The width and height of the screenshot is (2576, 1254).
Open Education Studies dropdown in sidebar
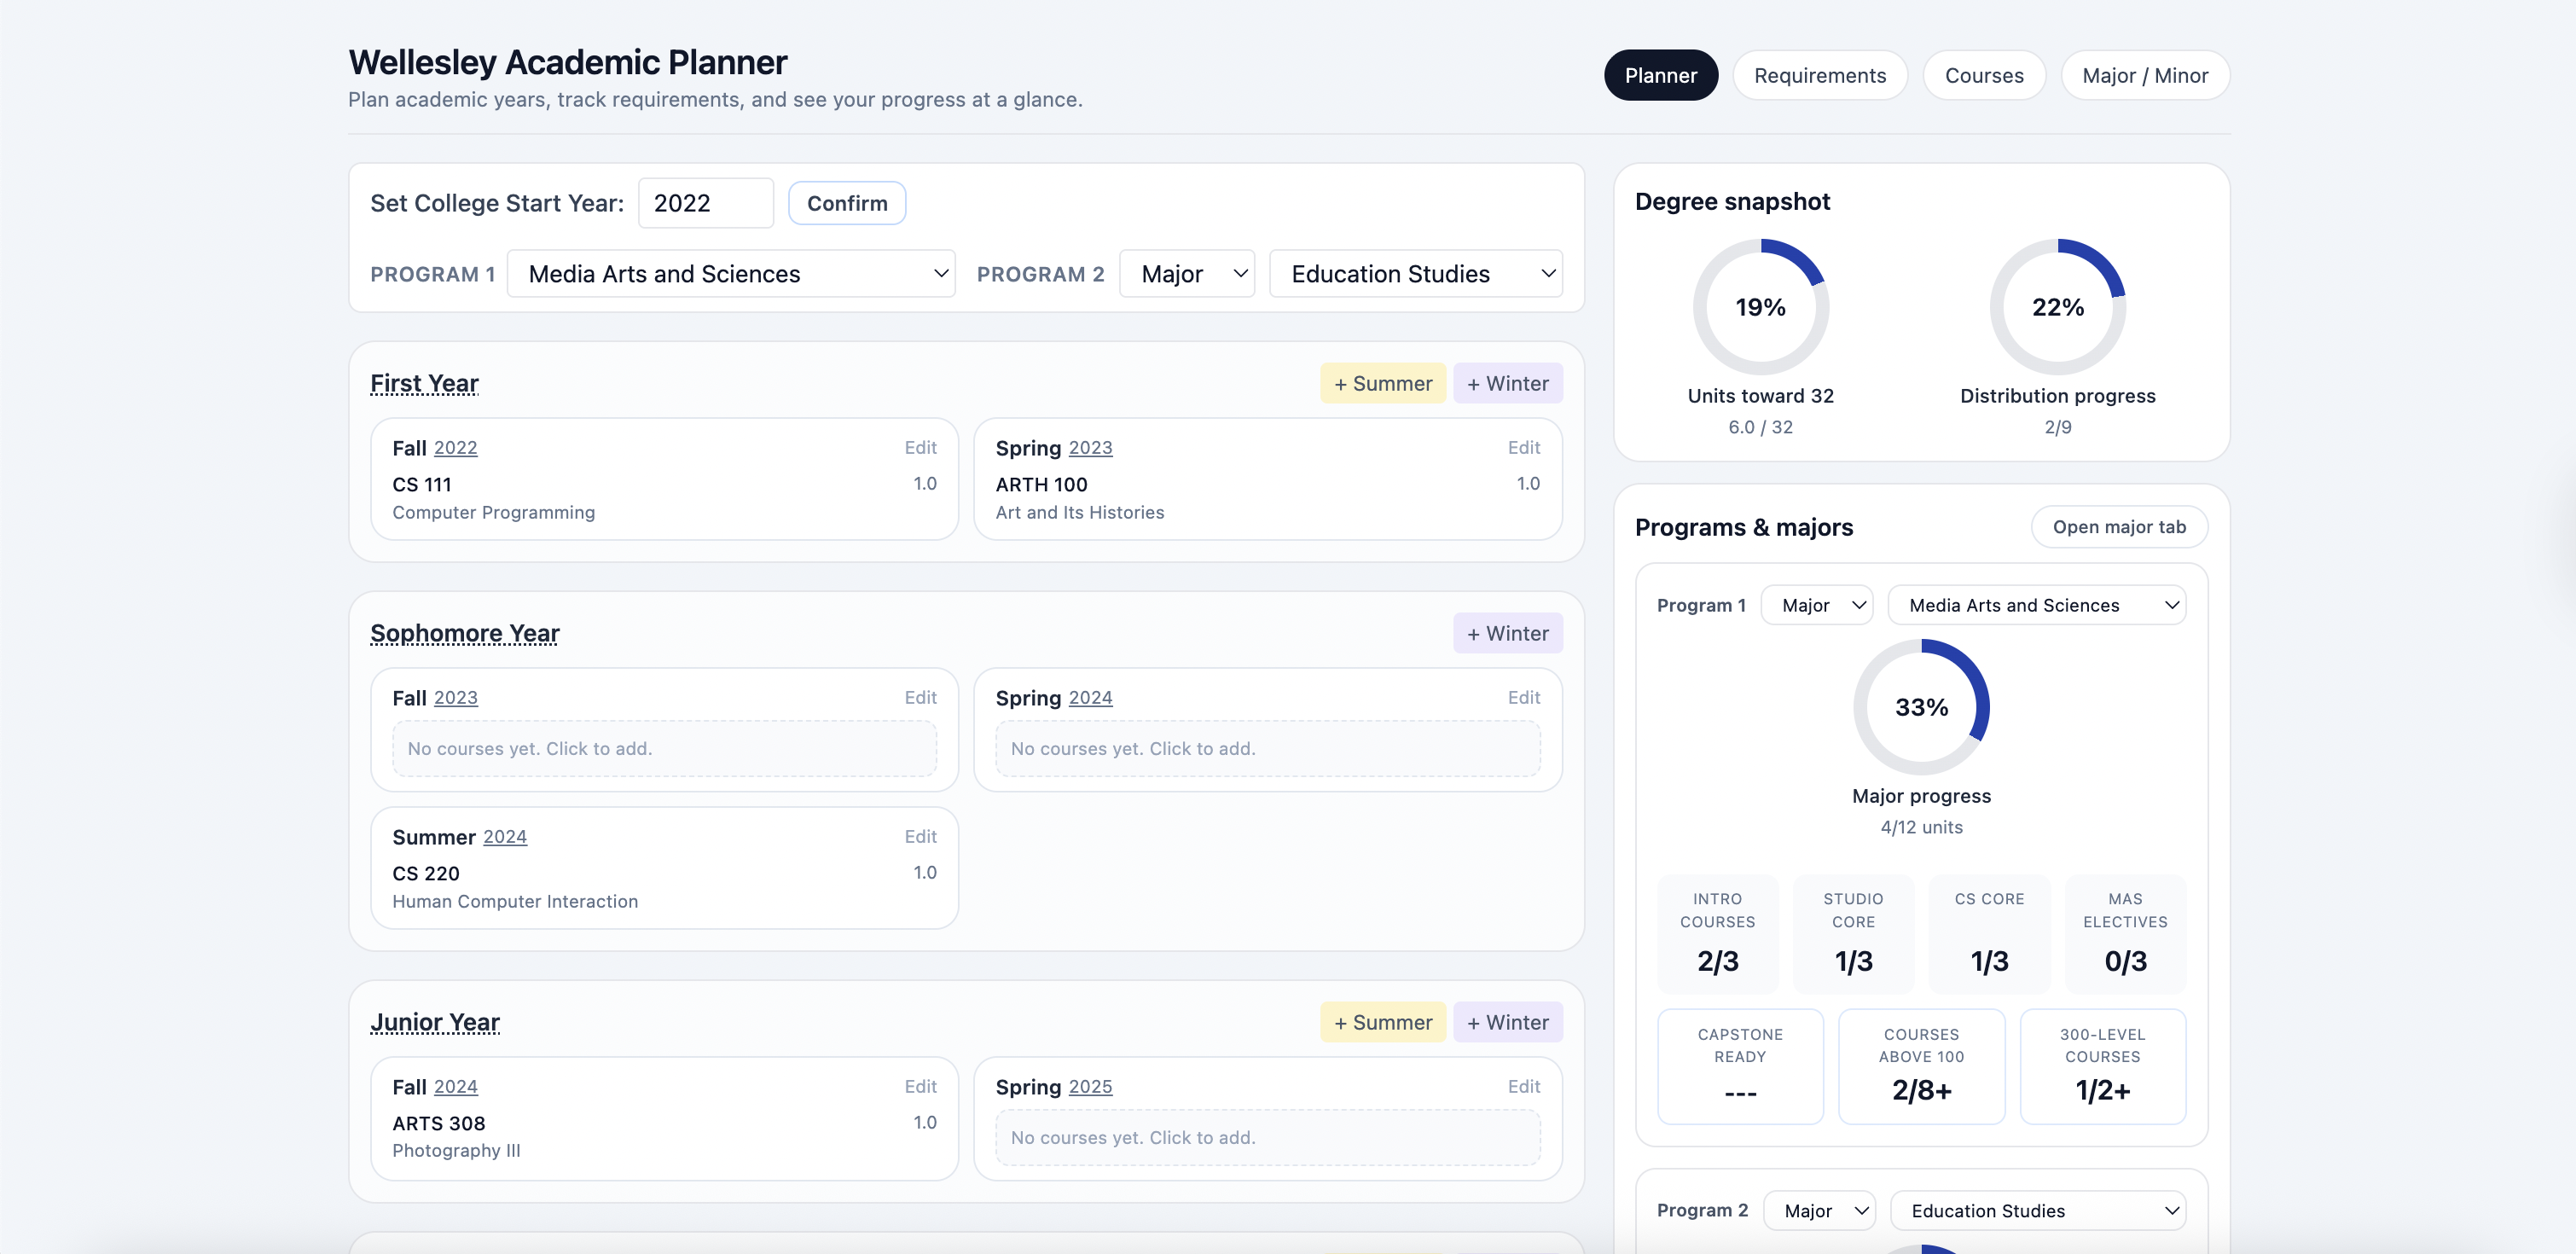click(x=2036, y=1210)
